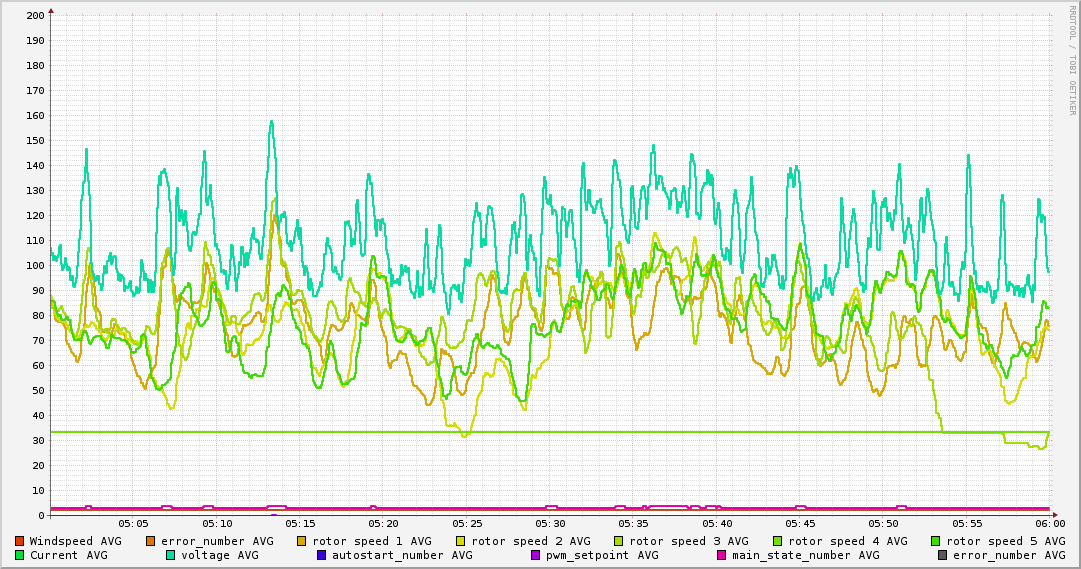Click the red Windspeed AVG legend swatch
Image resolution: width=1081 pixels, height=569 pixels.
coord(19,541)
